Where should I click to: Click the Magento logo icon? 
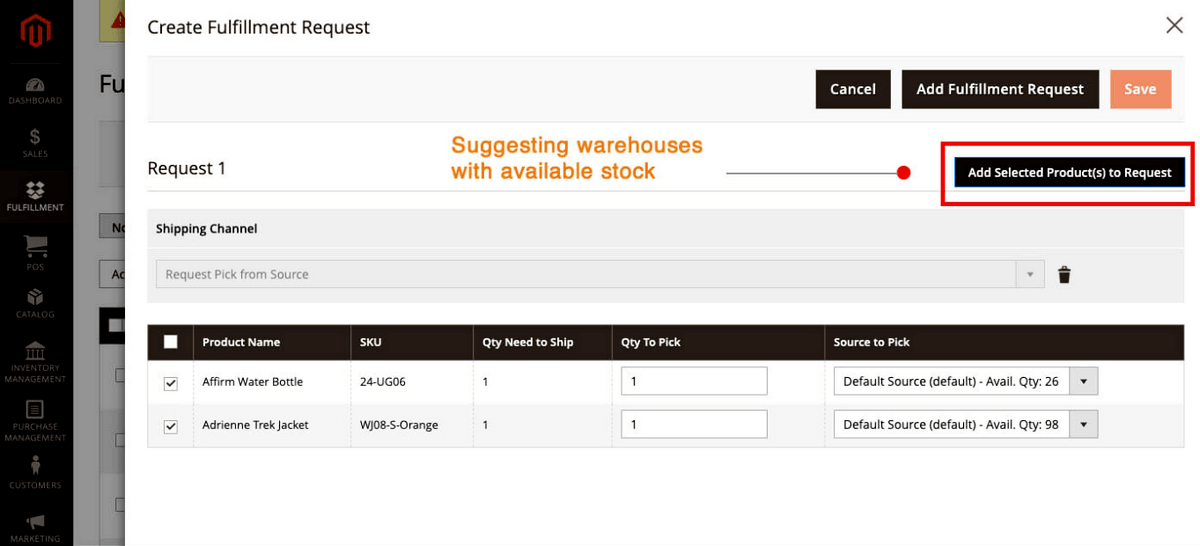(x=36, y=32)
